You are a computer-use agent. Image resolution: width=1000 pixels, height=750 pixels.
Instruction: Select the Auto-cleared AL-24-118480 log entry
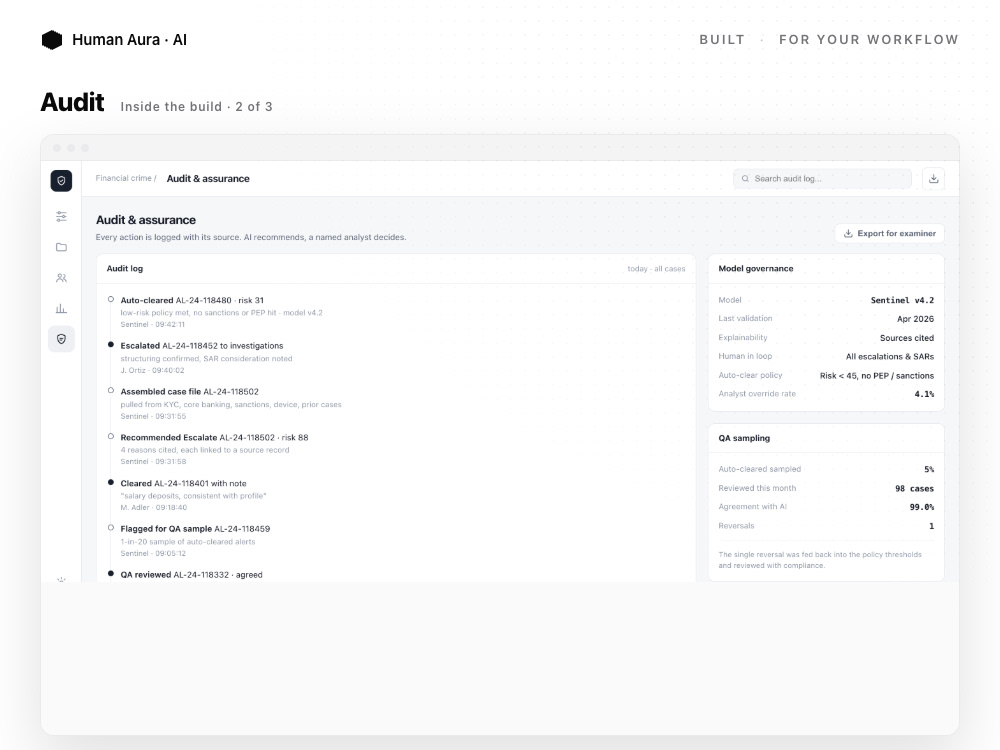221,312
